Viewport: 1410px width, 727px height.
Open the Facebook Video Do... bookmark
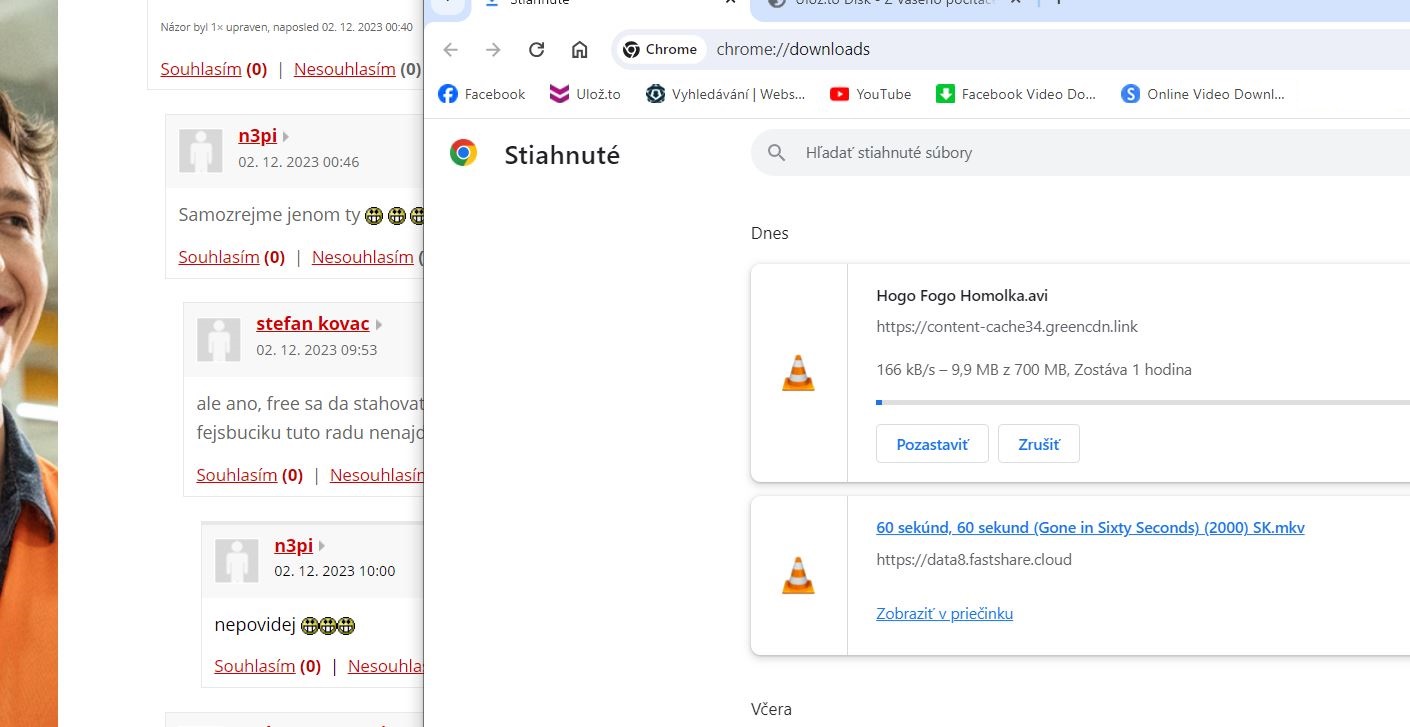click(1015, 94)
